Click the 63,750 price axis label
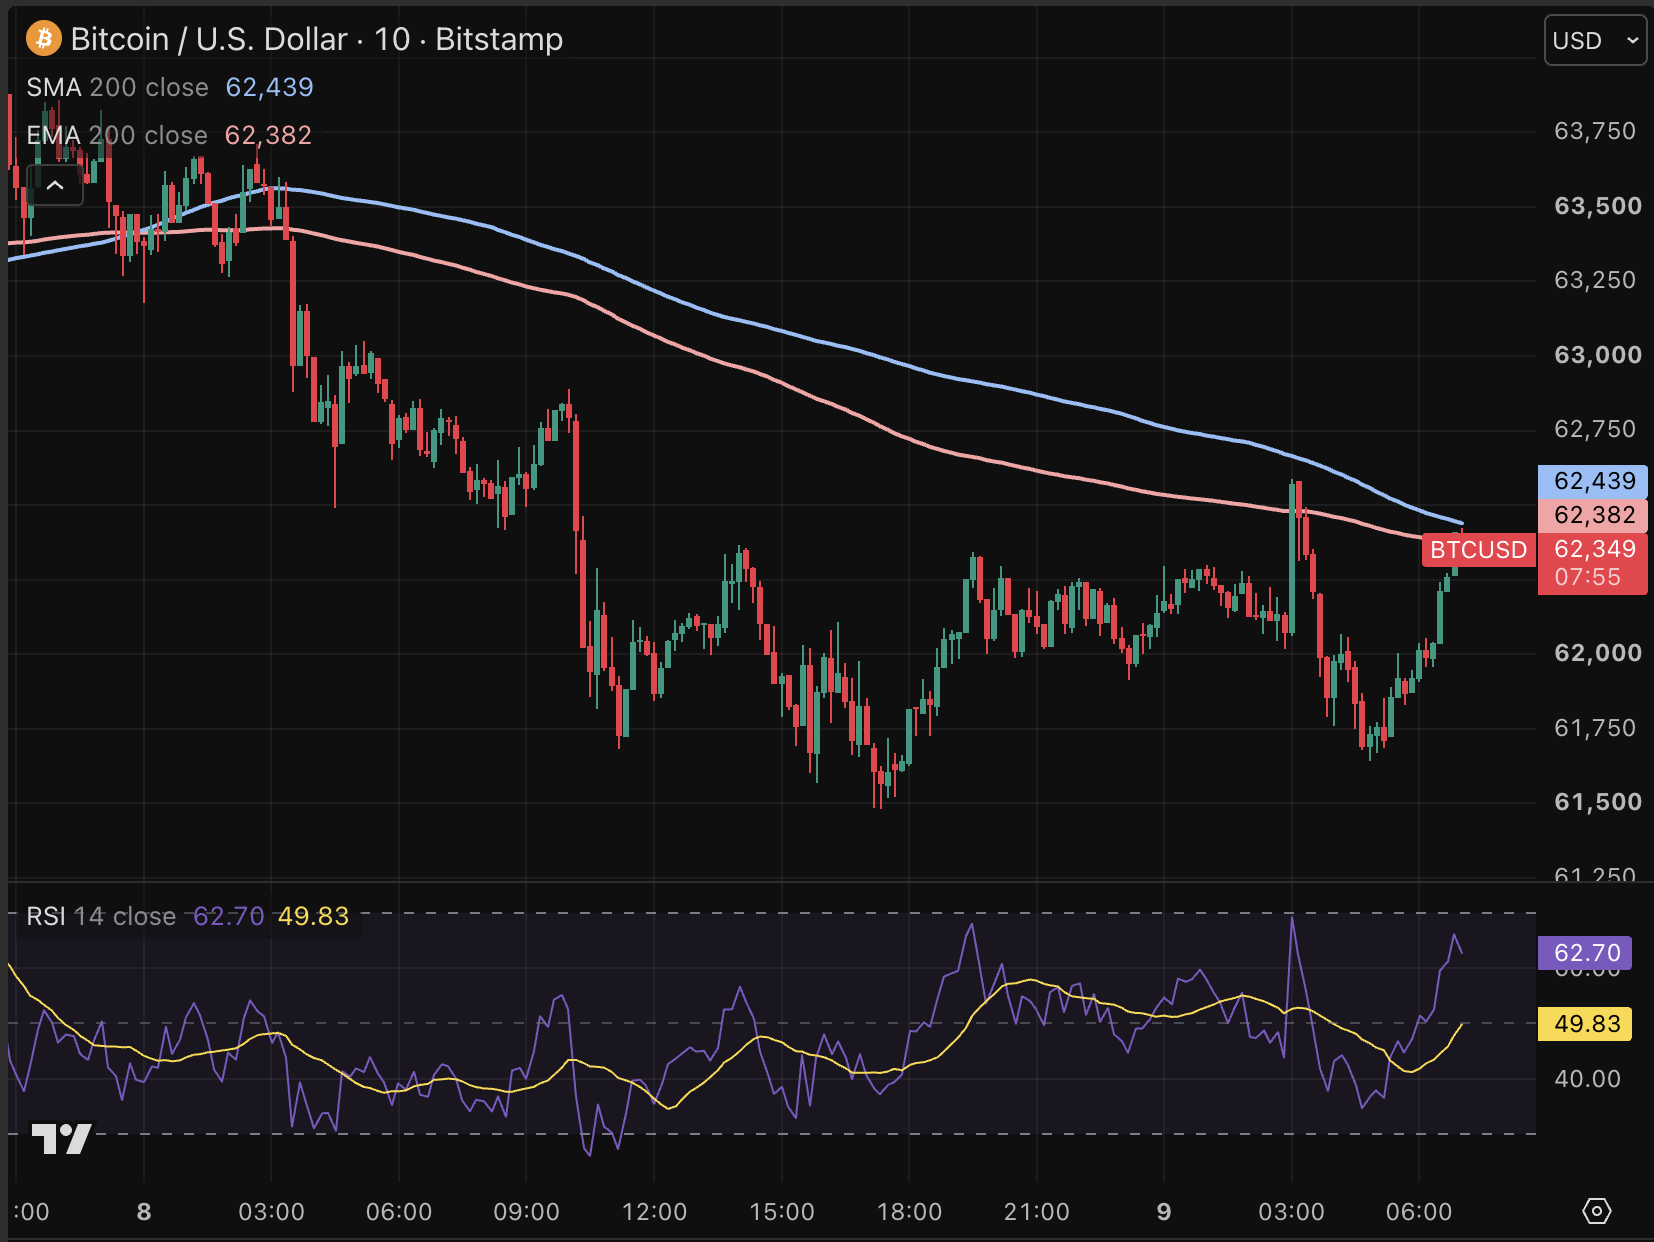The height and width of the screenshot is (1242, 1654). (1595, 131)
